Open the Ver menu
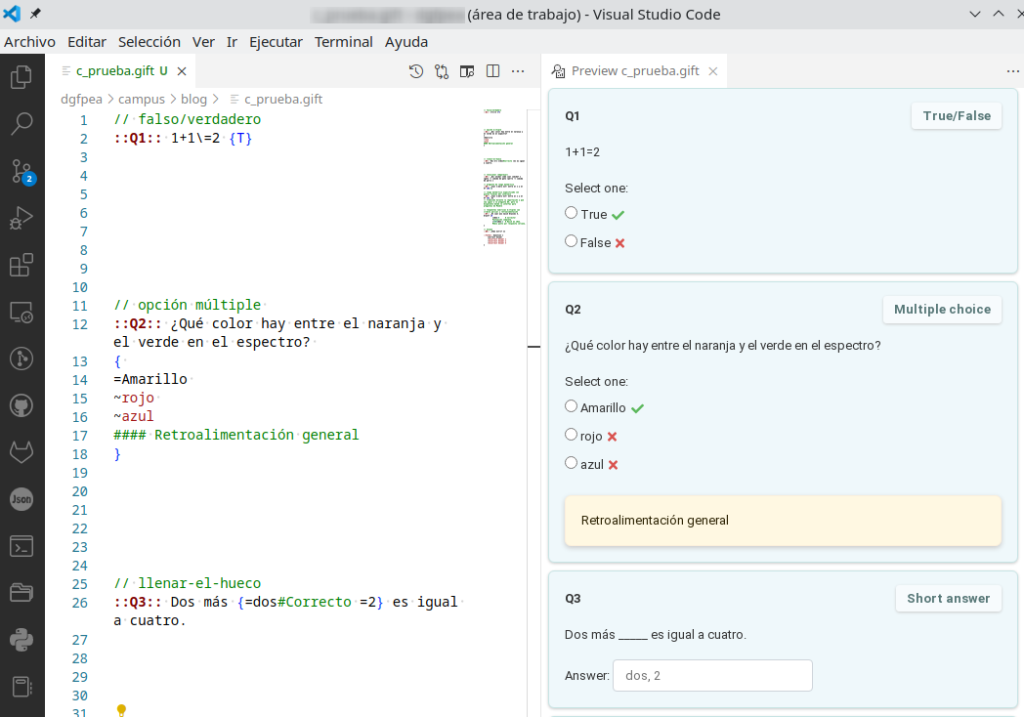 [x=203, y=42]
